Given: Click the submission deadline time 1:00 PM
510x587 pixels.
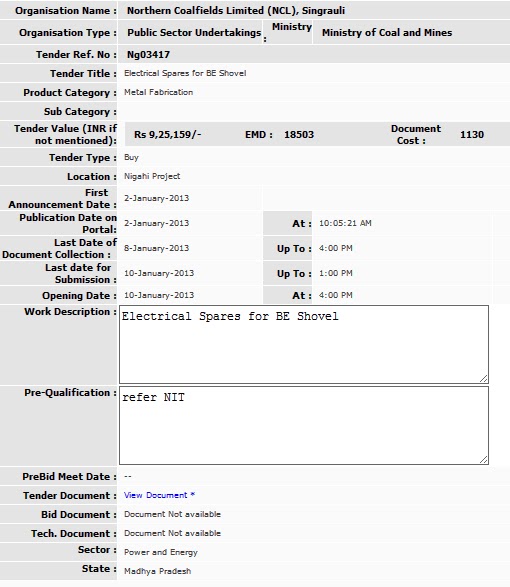Looking at the screenshot, I should [x=336, y=273].
